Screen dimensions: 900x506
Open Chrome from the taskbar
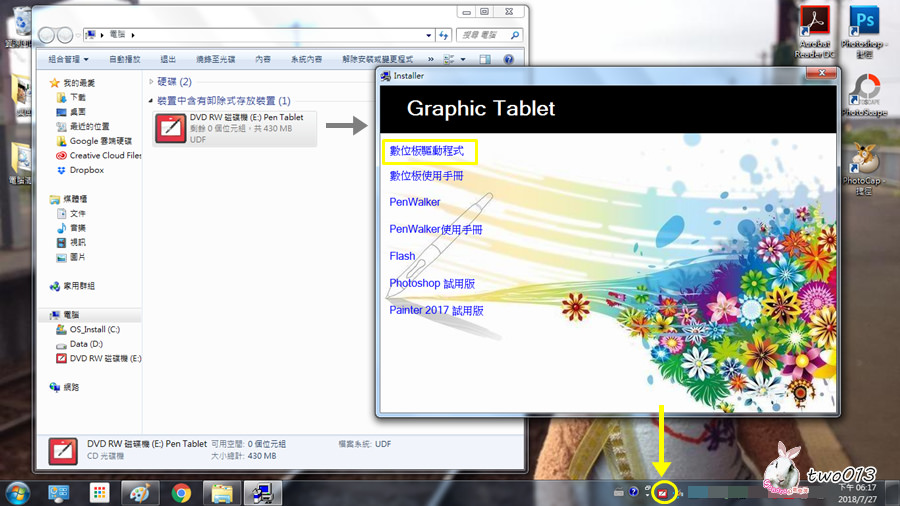(x=181, y=492)
